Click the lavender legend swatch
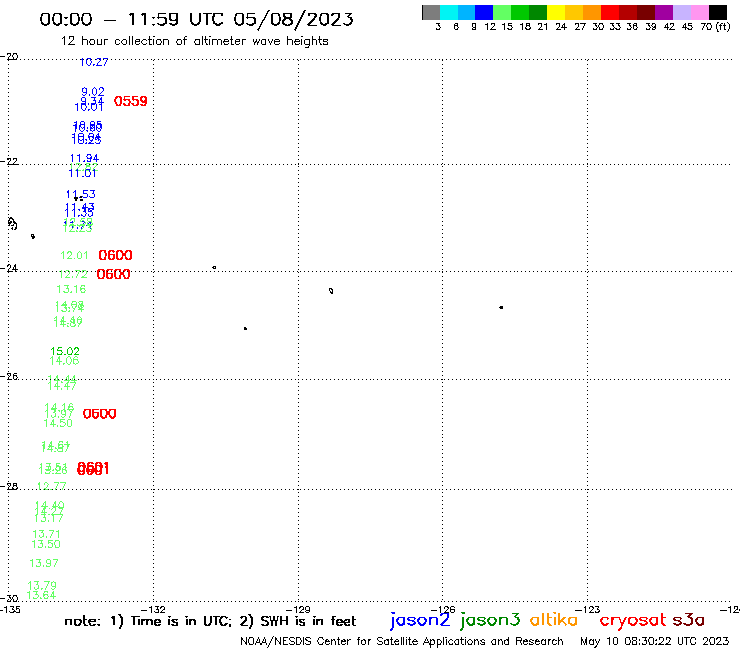The image size is (740, 650). click(682, 12)
